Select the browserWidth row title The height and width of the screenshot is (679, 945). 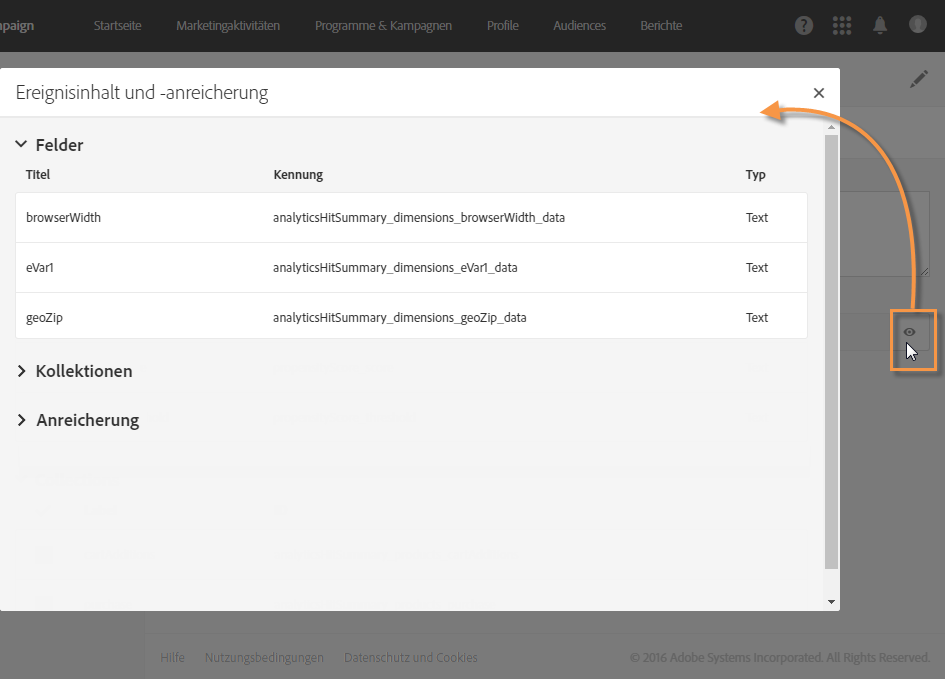[x=63, y=217]
